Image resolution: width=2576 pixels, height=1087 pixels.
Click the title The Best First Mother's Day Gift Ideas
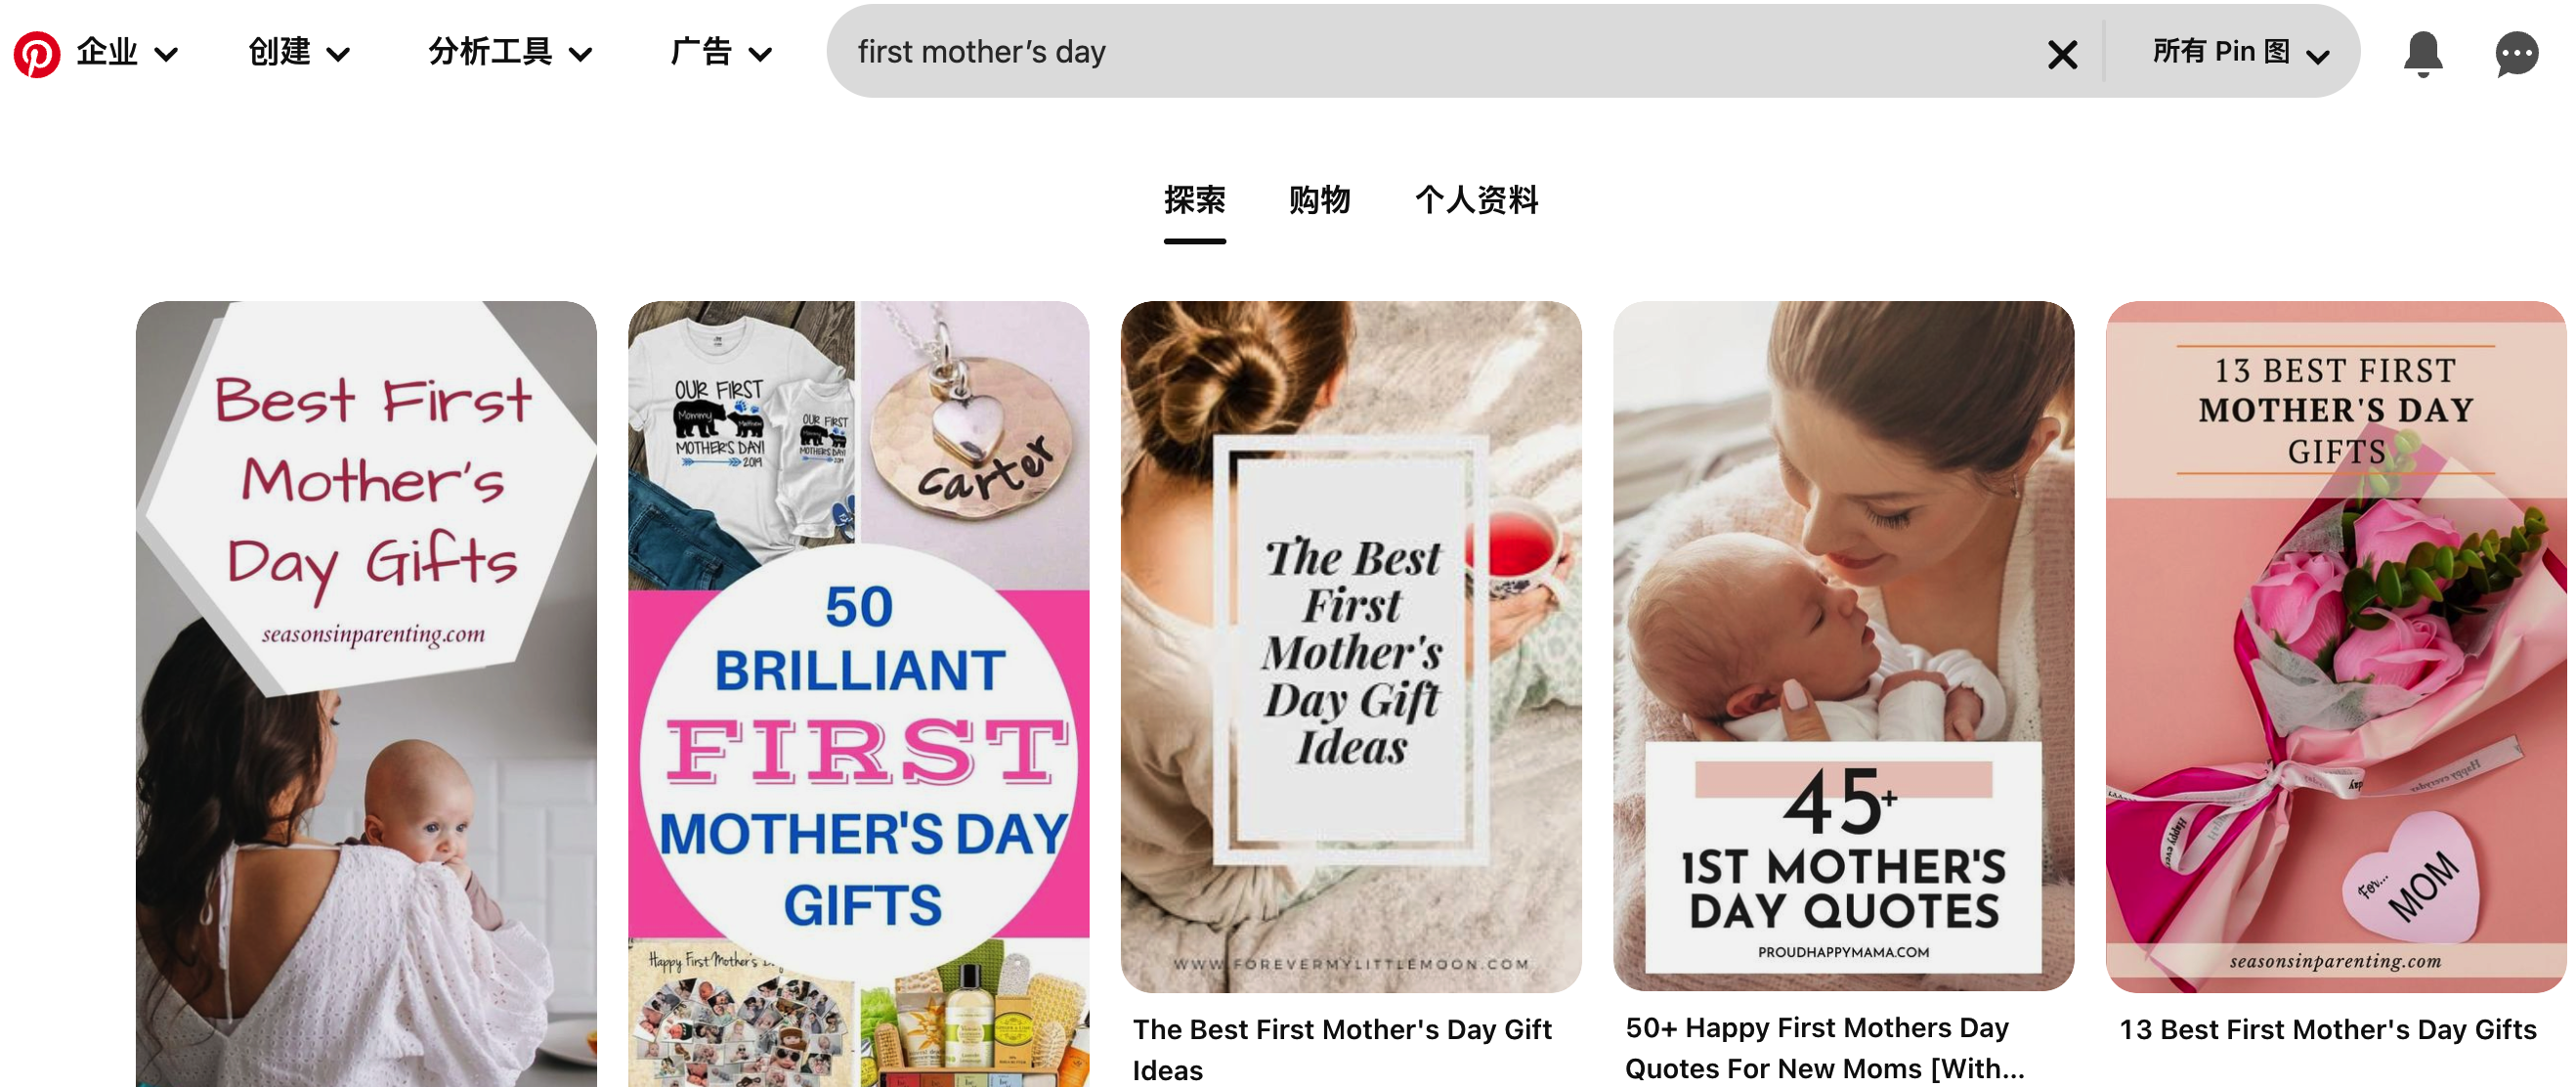point(1342,1049)
